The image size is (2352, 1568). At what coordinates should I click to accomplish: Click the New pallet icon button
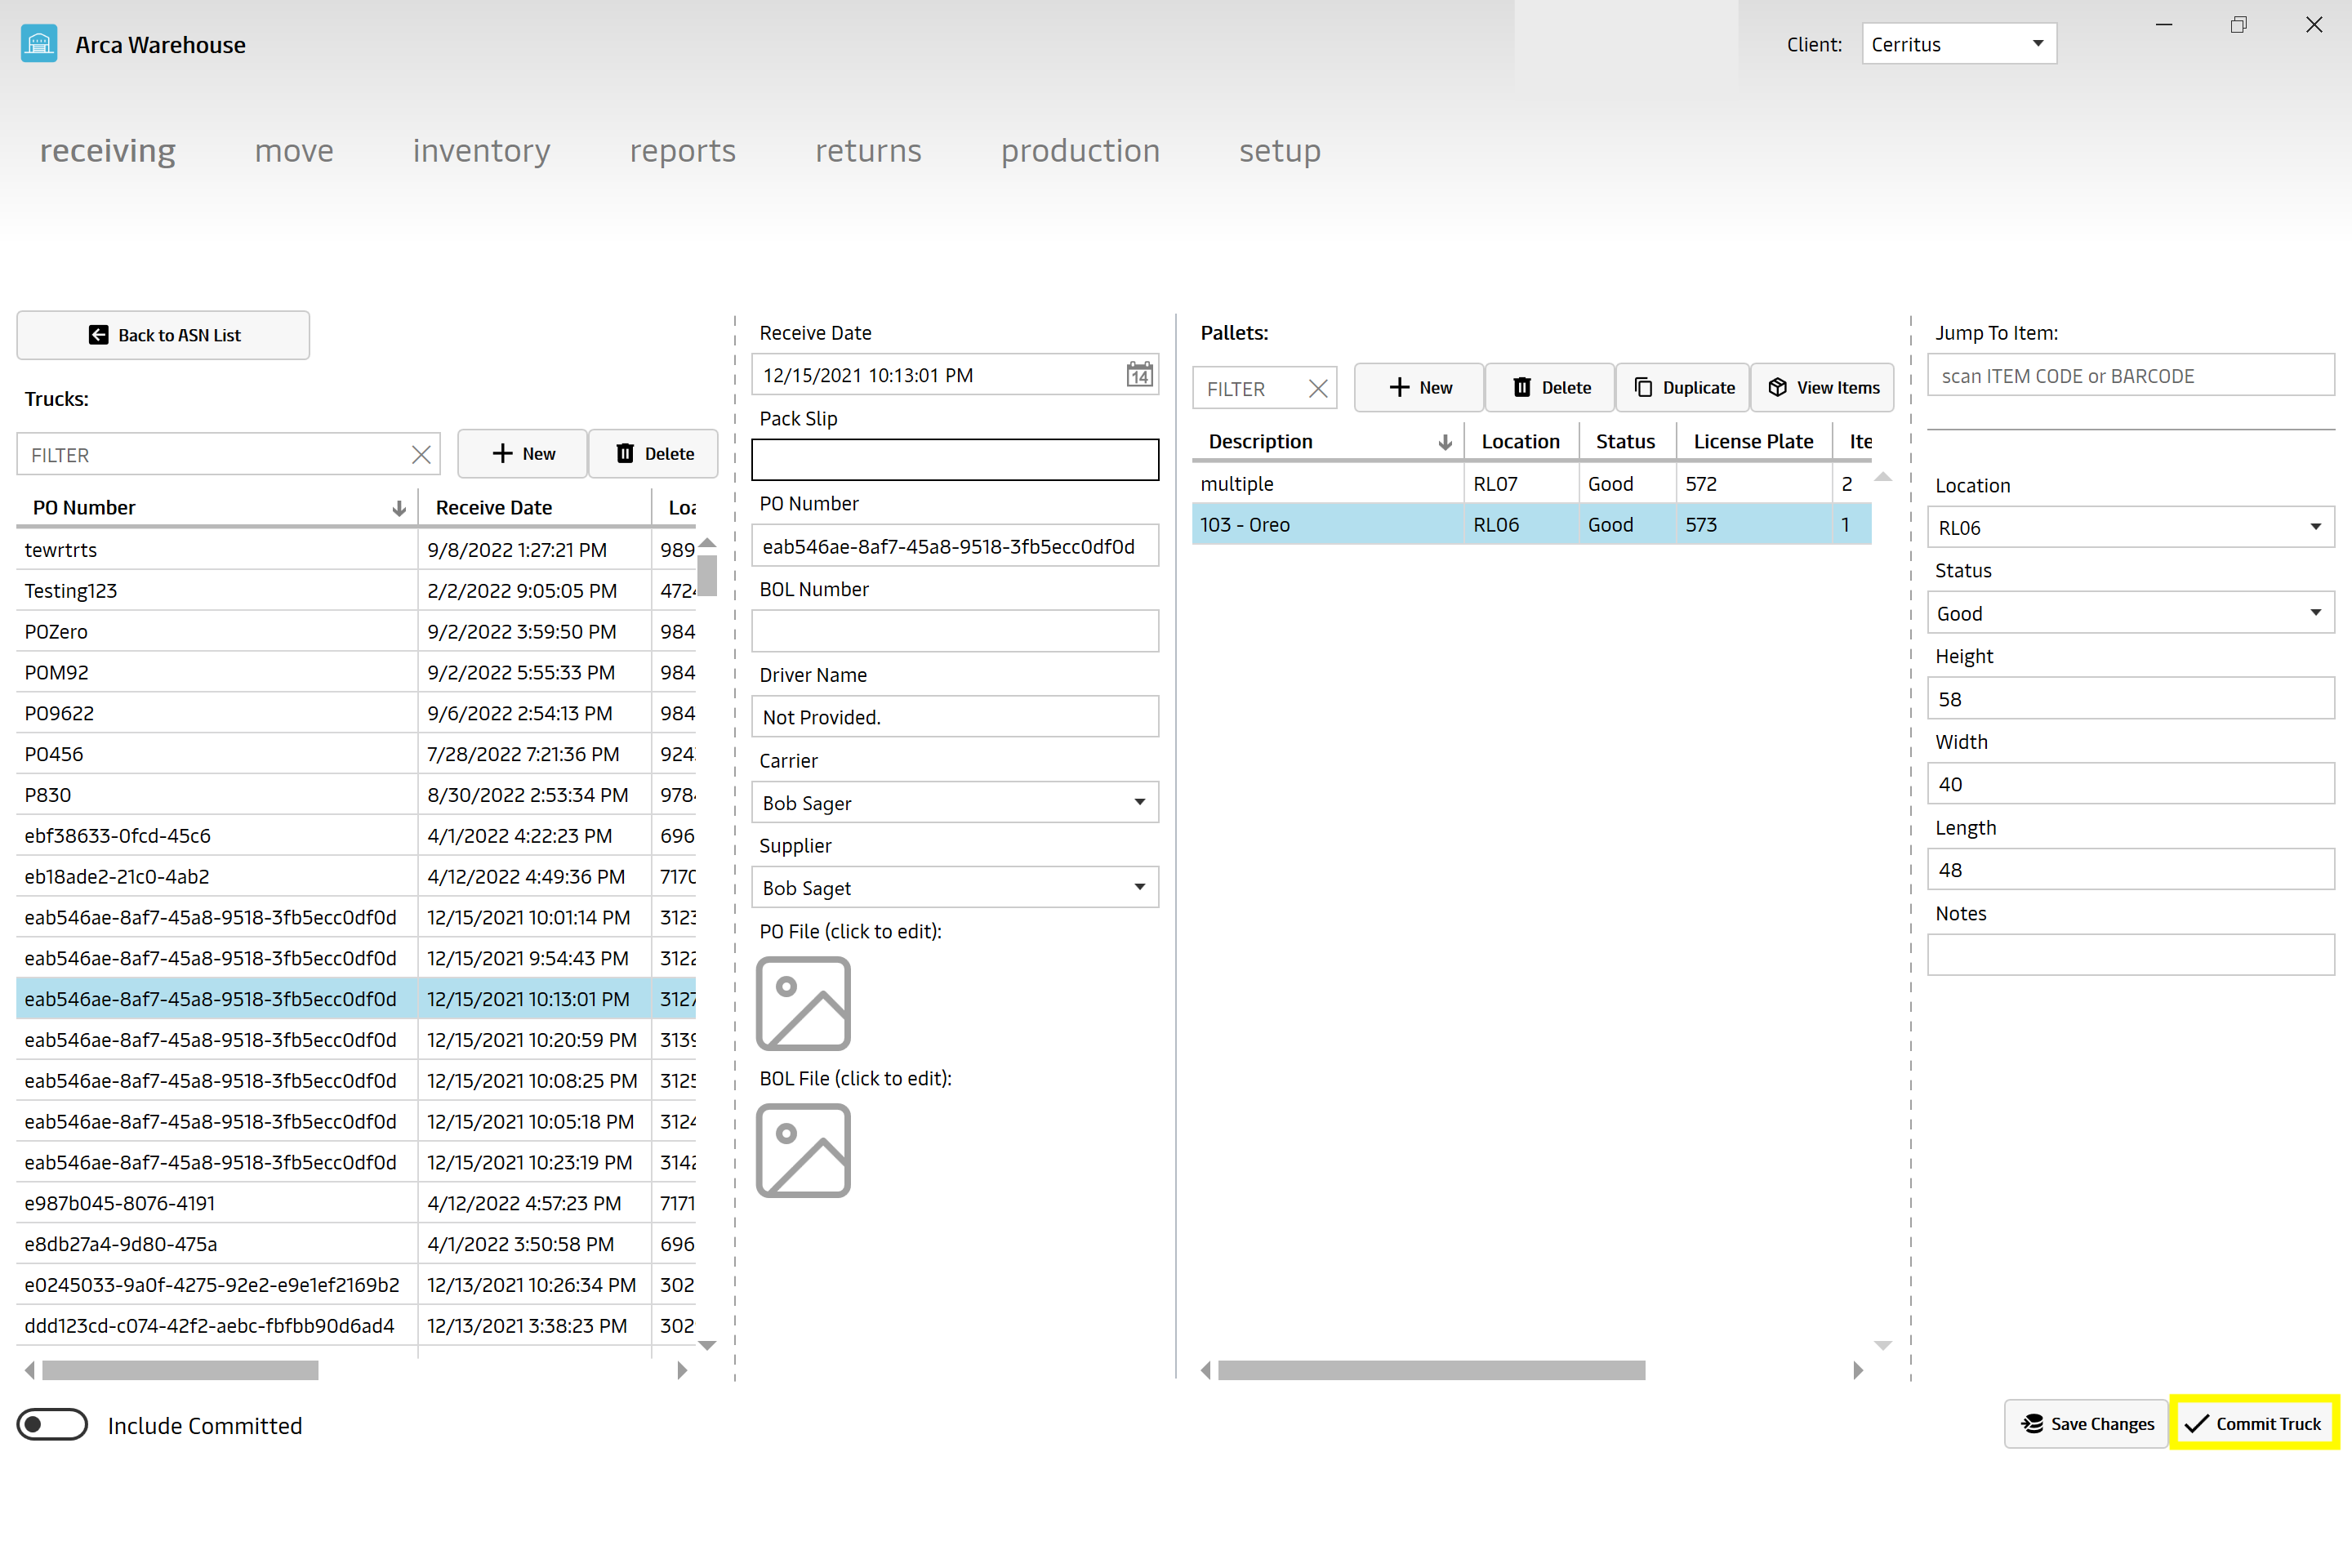point(1418,387)
